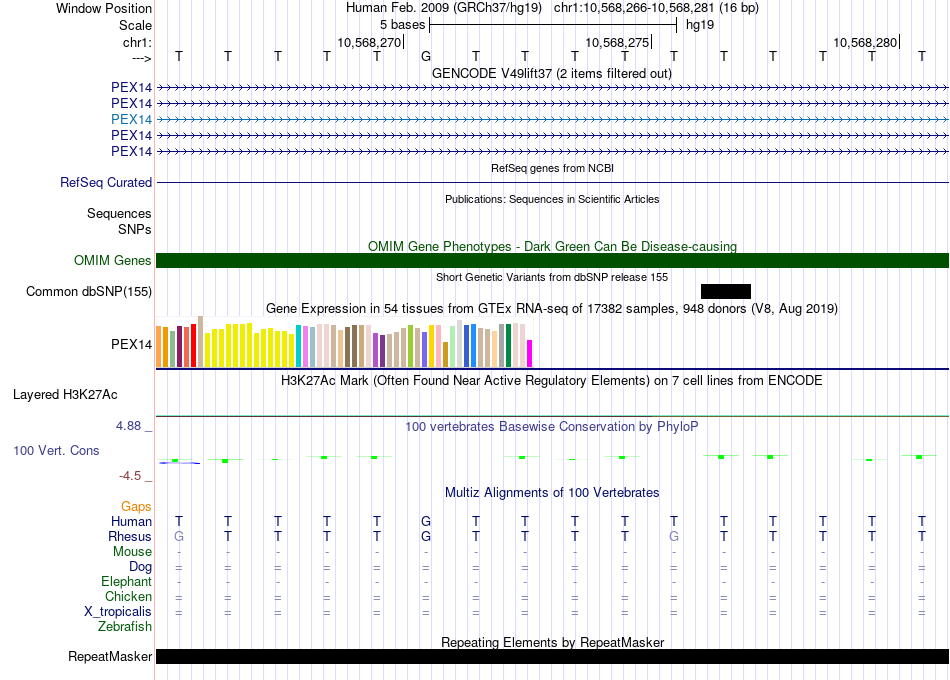Click the GENCODE V49lift37 track title
This screenshot has width=950, height=680.
(552, 73)
